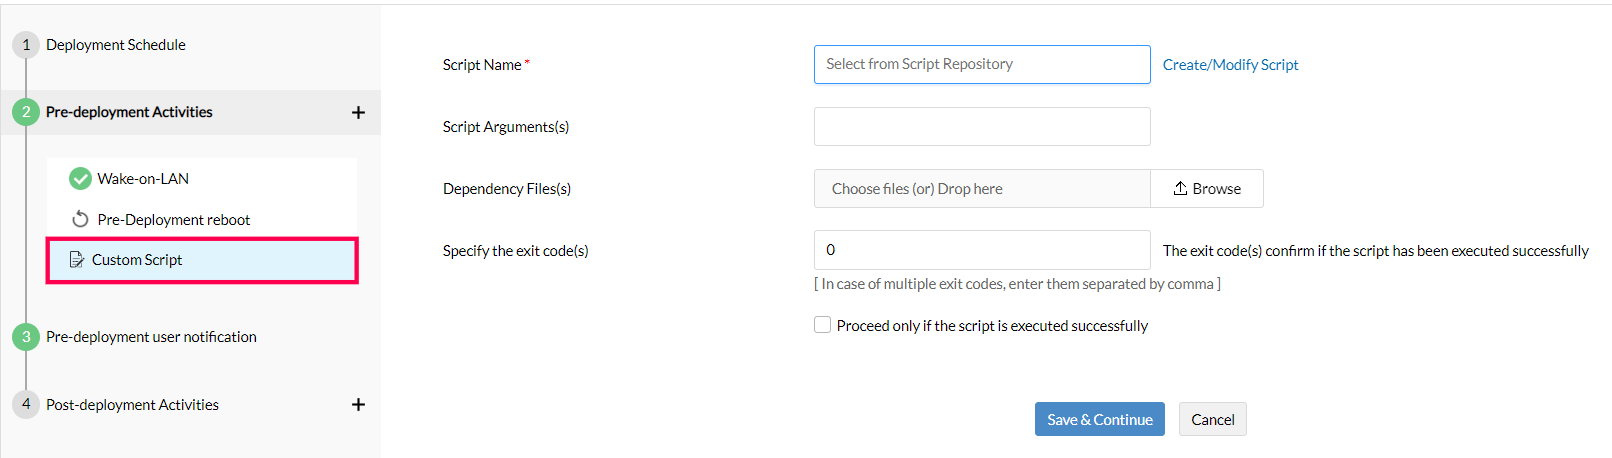1612x458 pixels.
Task: Open the Create/Modify Script link
Action: 1230,65
